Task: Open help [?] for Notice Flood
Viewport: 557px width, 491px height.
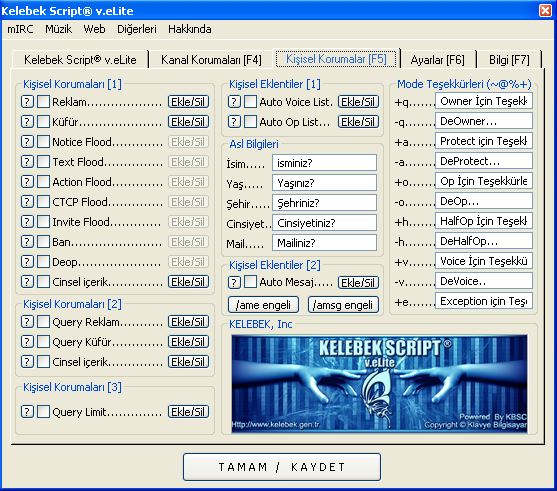Action: (x=27, y=142)
